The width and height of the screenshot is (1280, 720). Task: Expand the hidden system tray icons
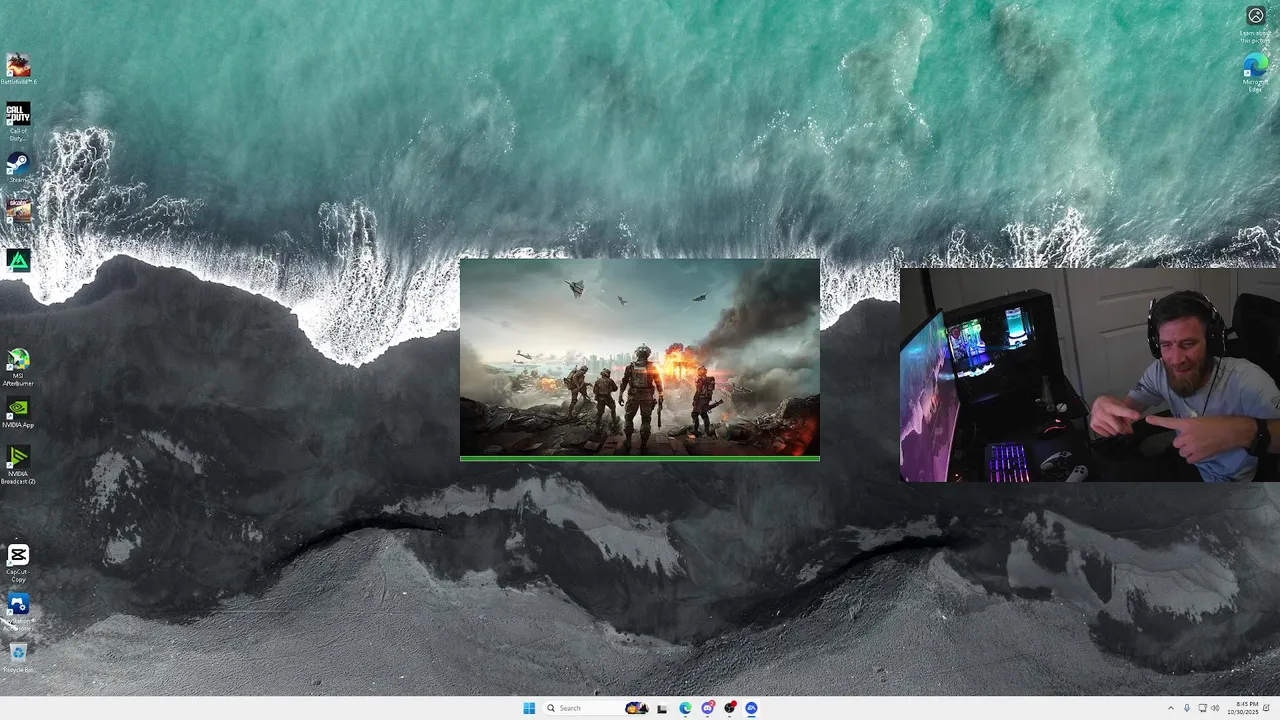1170,708
